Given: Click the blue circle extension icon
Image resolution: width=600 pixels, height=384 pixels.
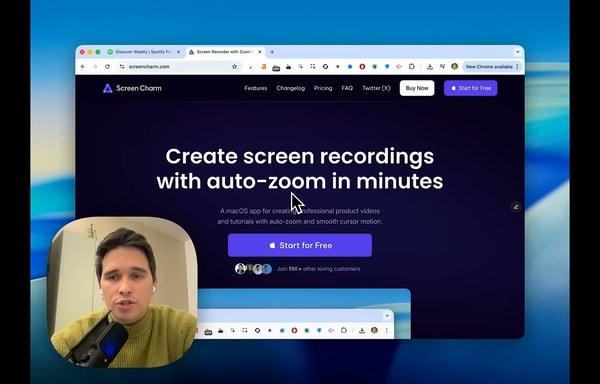Looking at the screenshot, I should click(x=350, y=67).
